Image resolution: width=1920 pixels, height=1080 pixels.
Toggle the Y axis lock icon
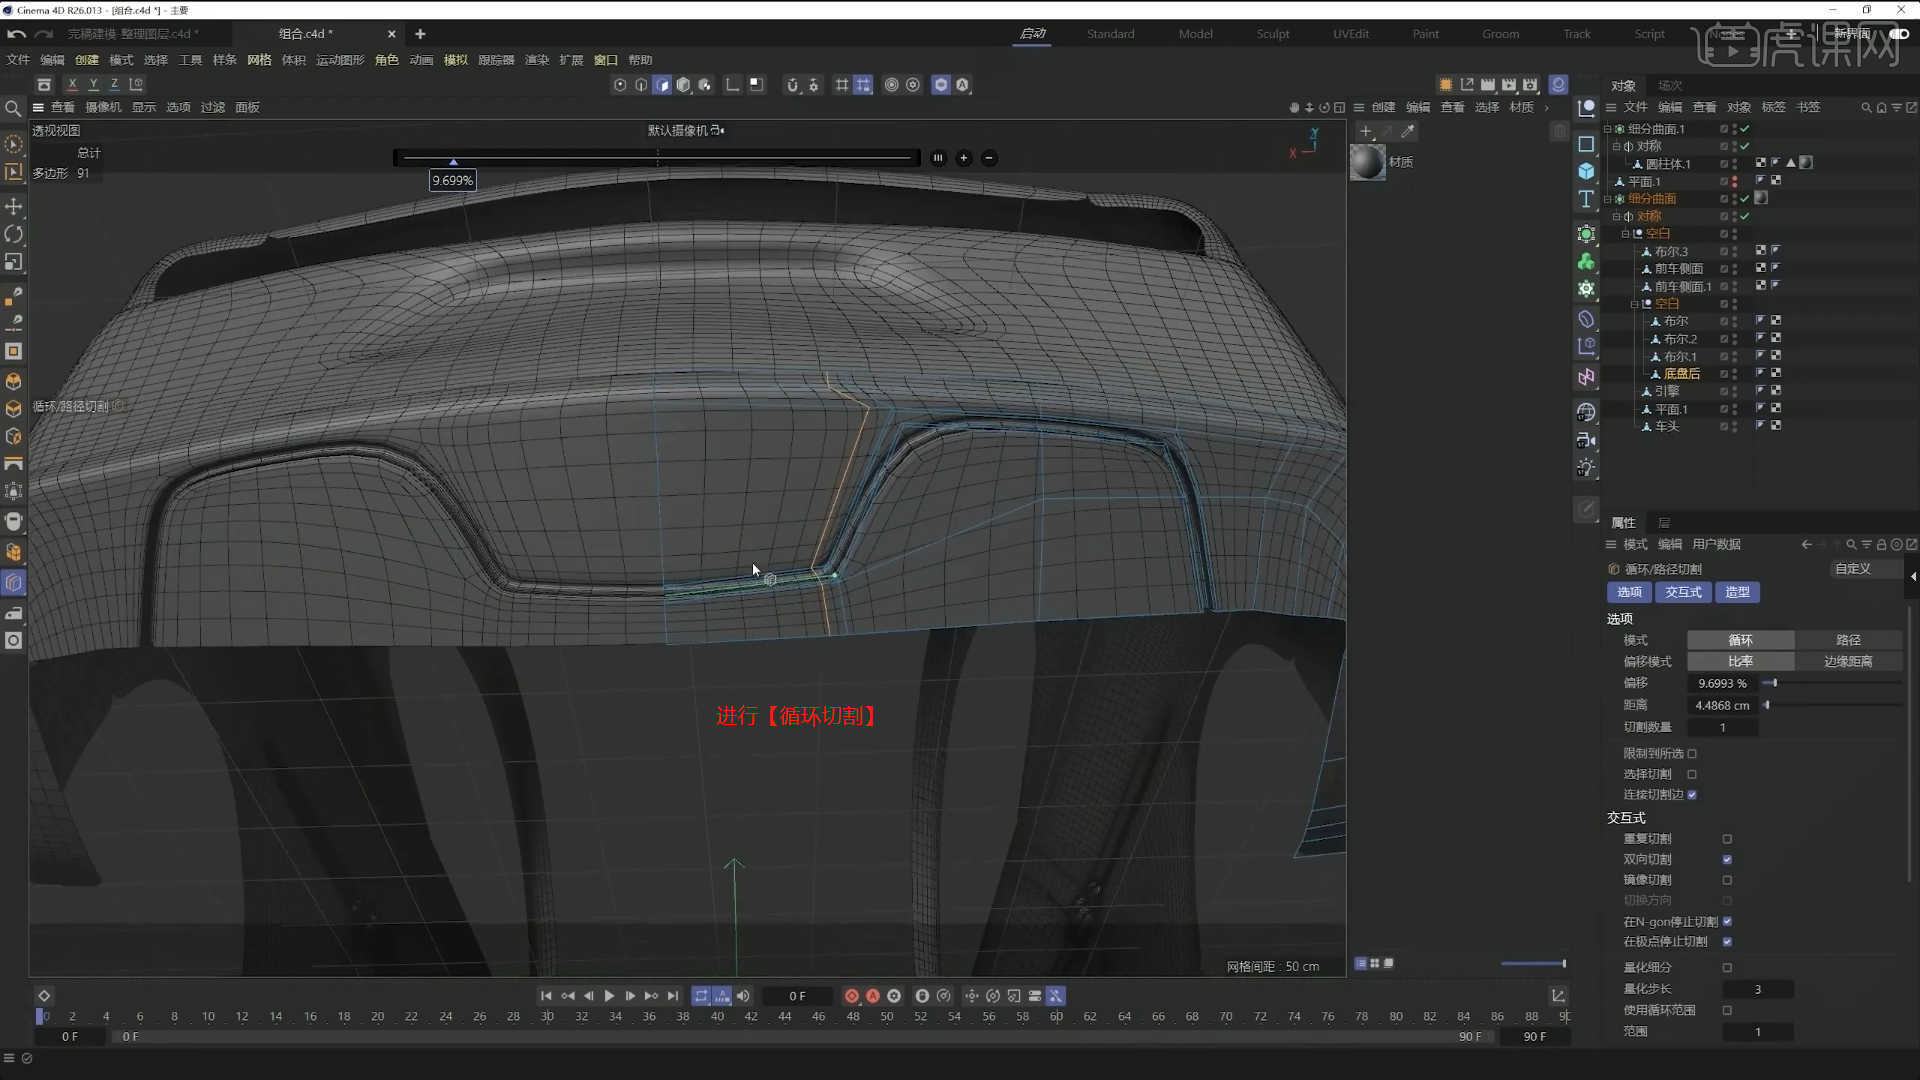93,85
